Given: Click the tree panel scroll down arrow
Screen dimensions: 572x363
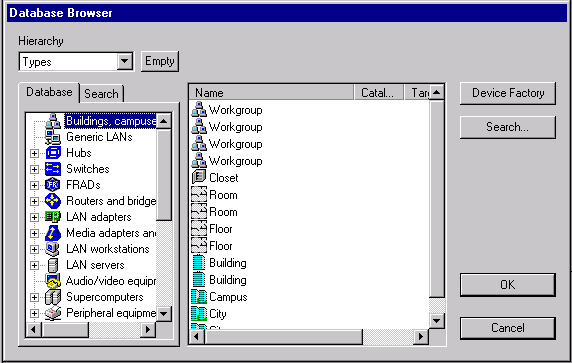Looking at the screenshot, I should [164, 313].
